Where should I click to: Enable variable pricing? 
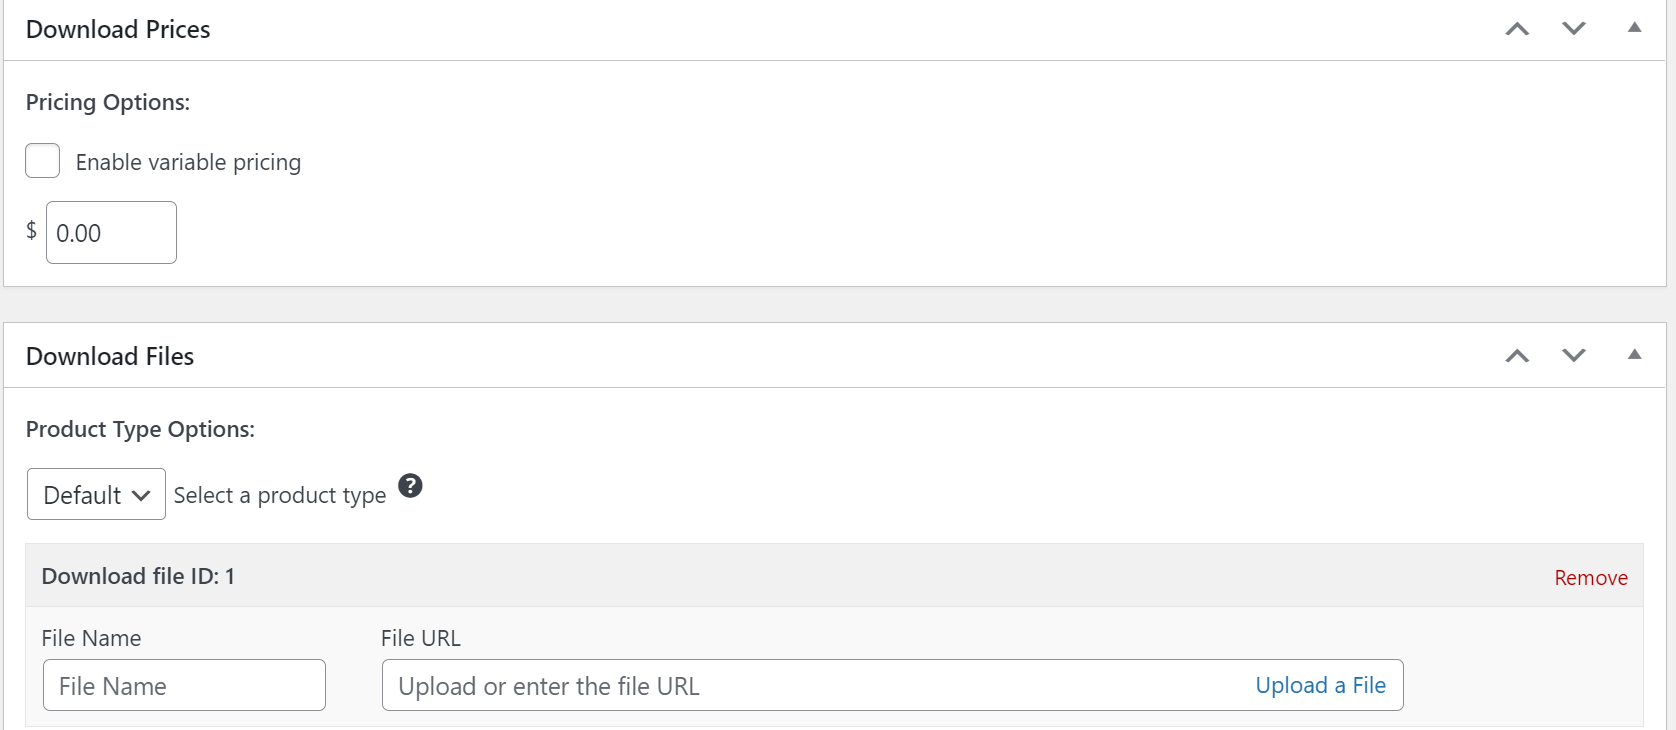[42, 160]
